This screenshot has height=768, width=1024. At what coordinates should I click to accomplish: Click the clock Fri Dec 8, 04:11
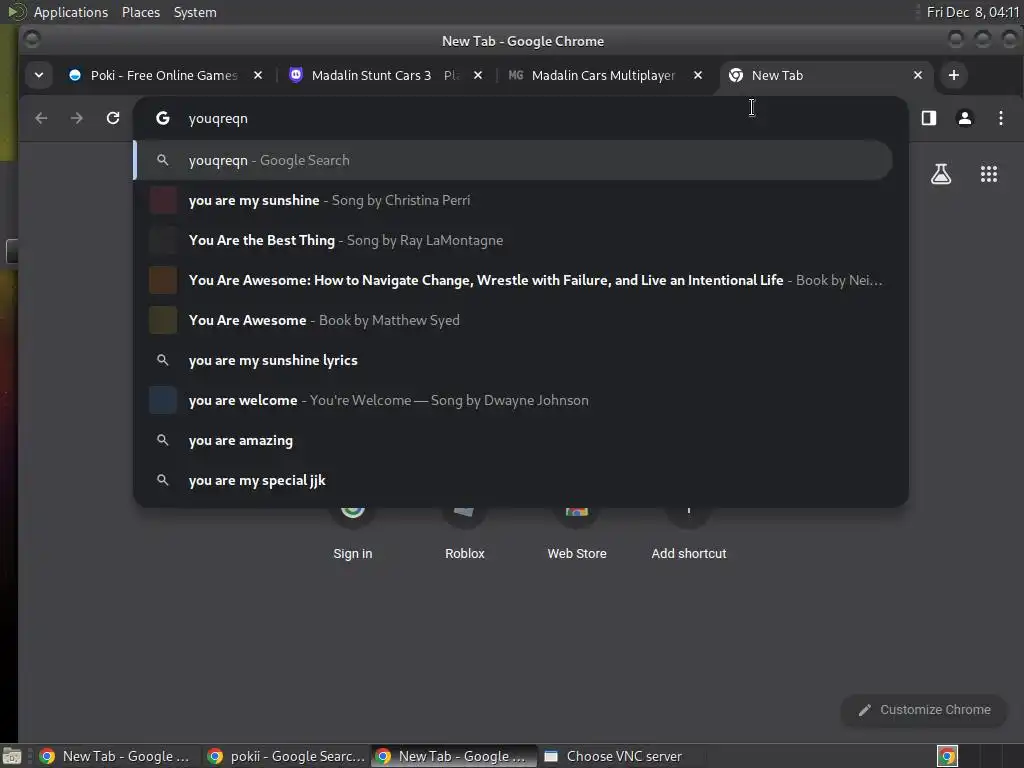click(972, 12)
